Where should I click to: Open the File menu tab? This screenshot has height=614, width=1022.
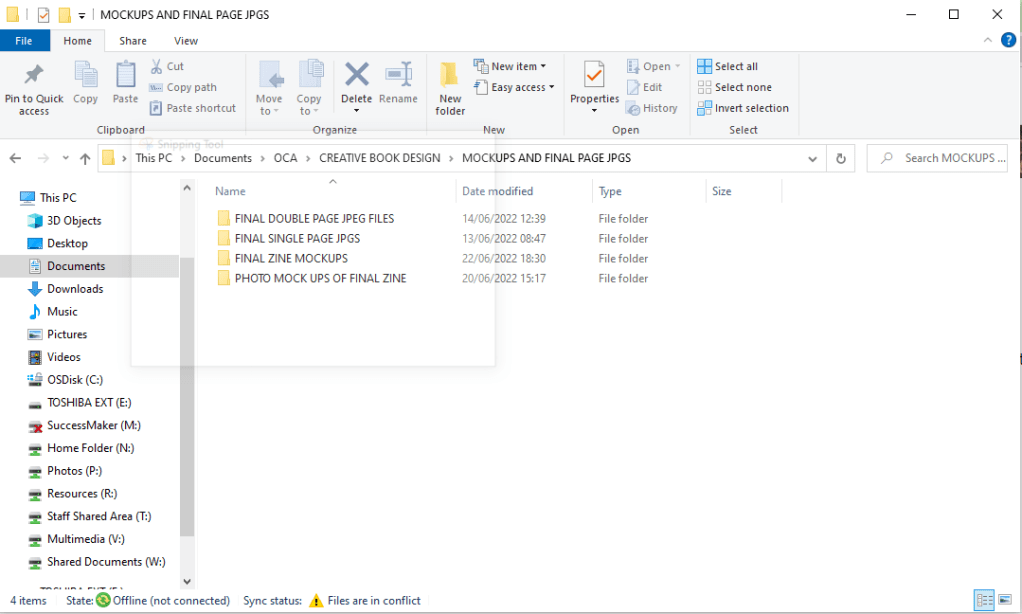point(24,41)
